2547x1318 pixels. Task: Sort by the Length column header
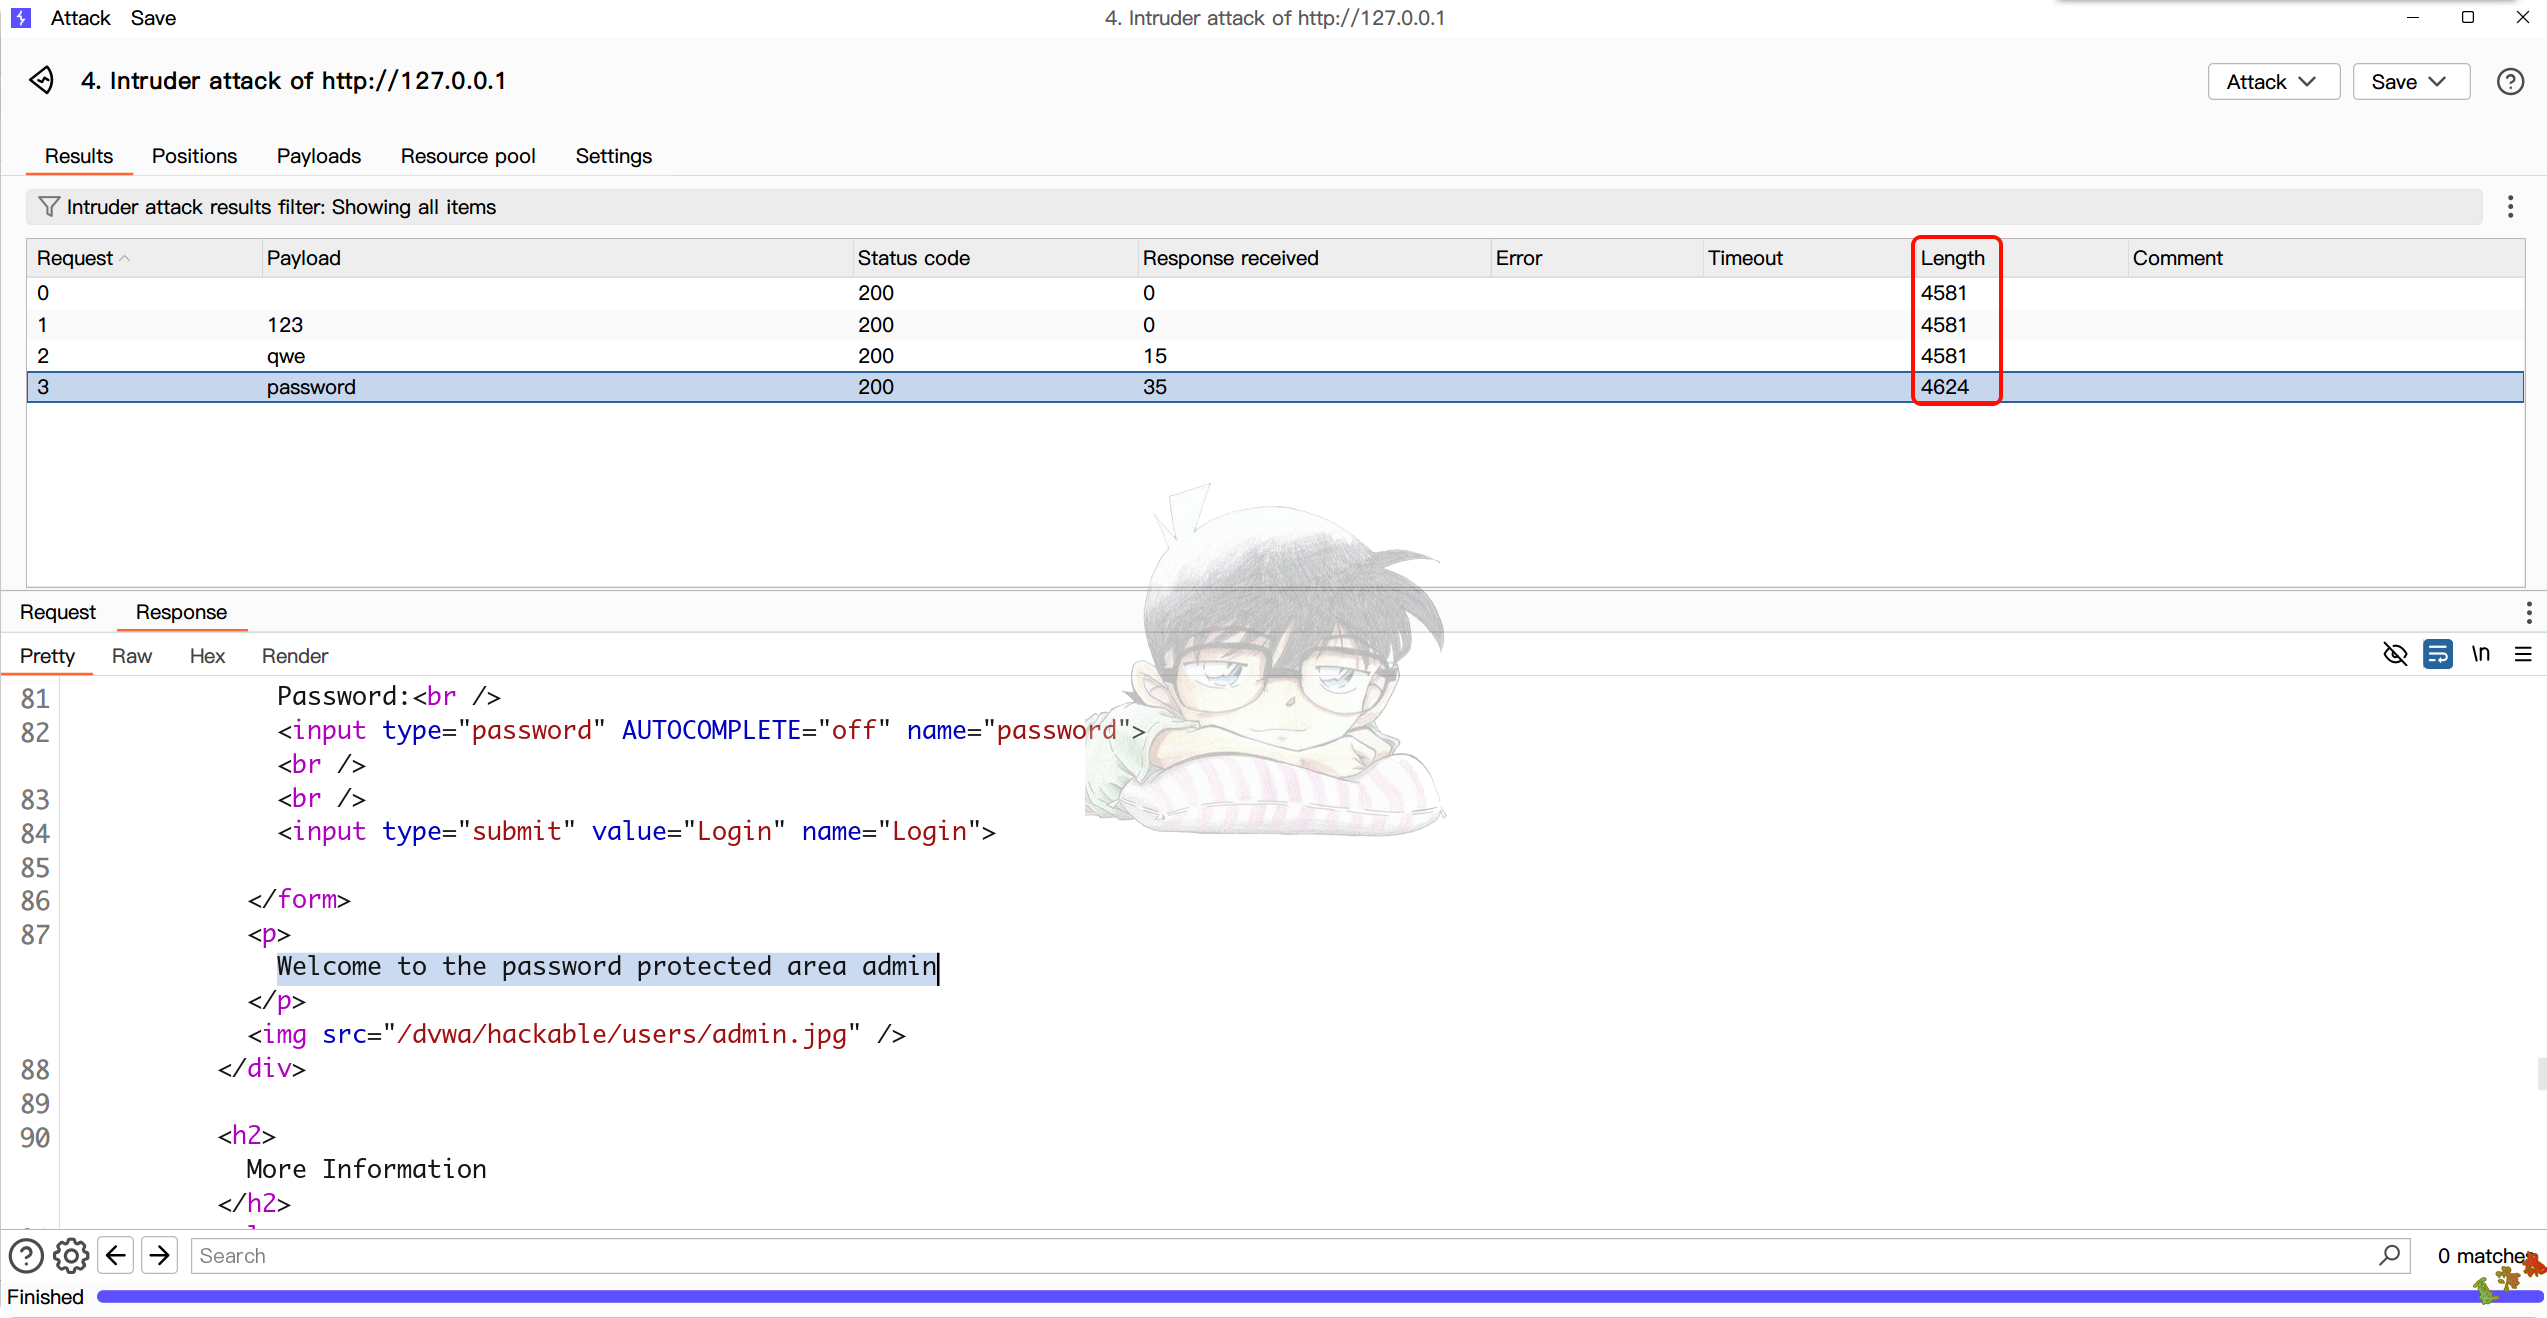pyautogui.click(x=2021, y=258)
